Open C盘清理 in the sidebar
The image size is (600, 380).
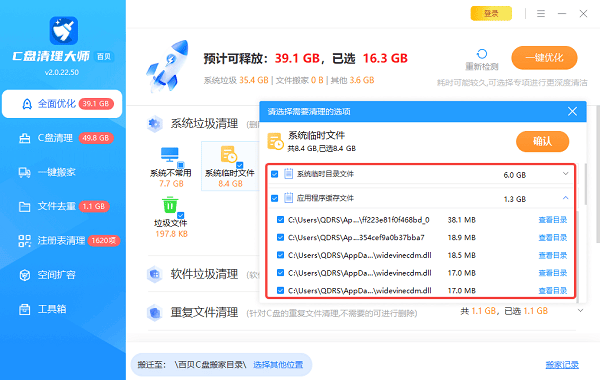coord(62,138)
